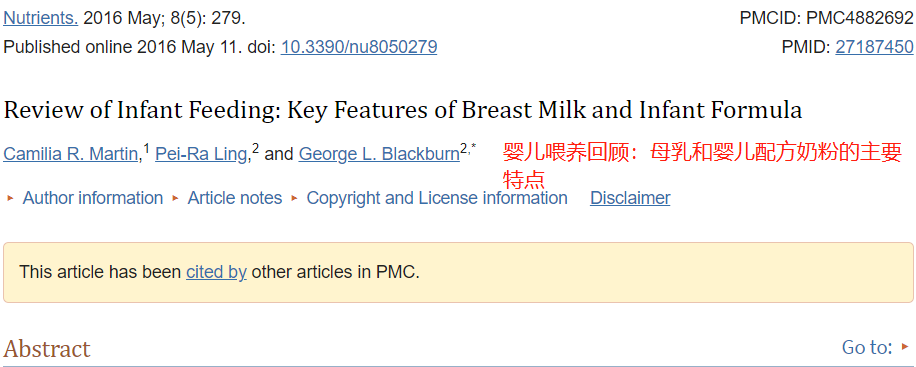Open the PMID 27187450 link
This screenshot has height=367, width=916.
tap(875, 47)
